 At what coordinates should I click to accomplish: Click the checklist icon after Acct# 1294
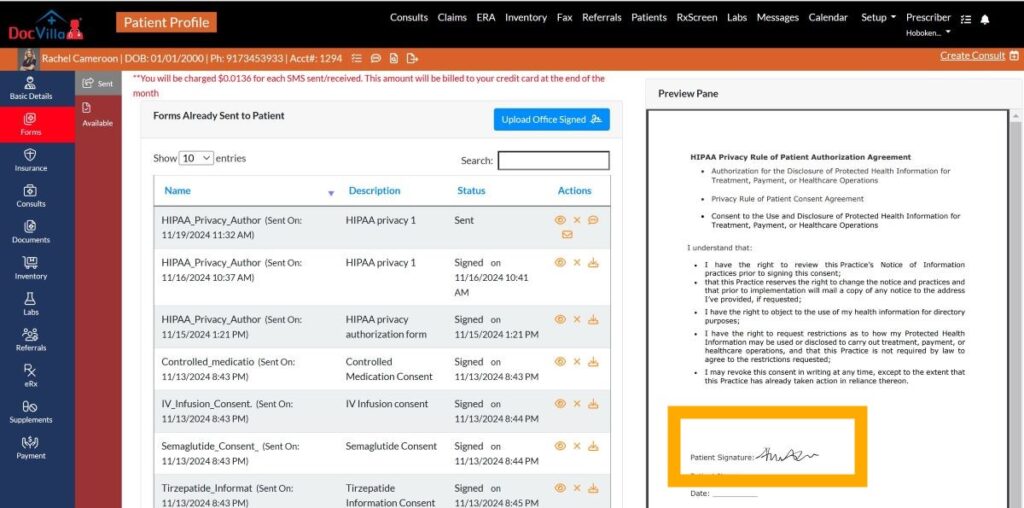point(357,58)
